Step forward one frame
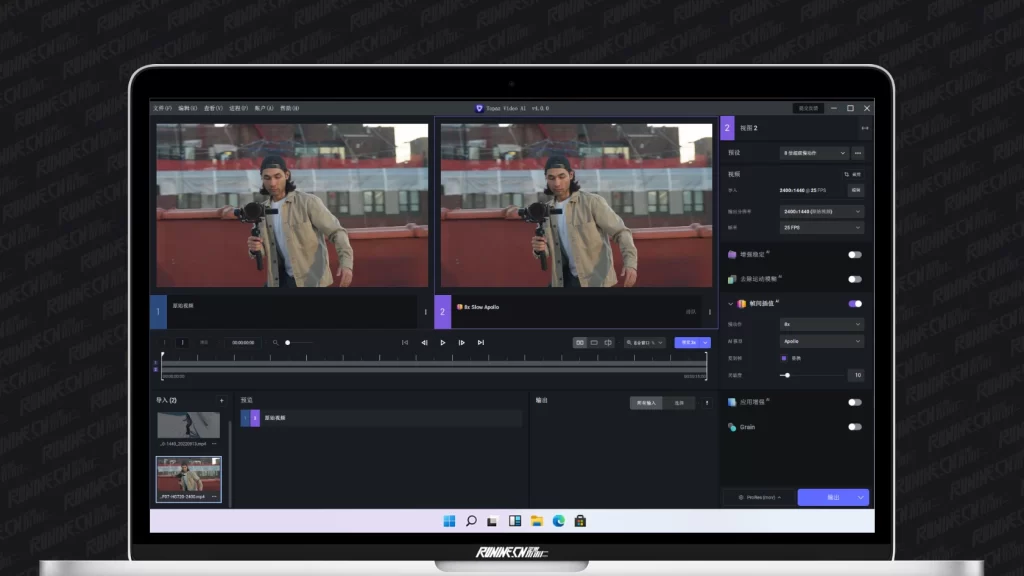This screenshot has width=1024, height=576. tap(461, 342)
